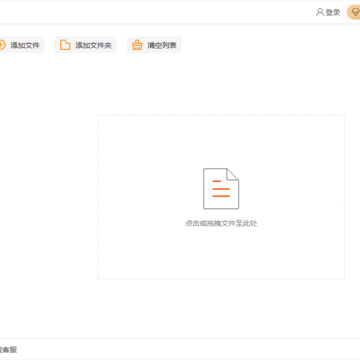Click the 清空列表 button

point(154,45)
